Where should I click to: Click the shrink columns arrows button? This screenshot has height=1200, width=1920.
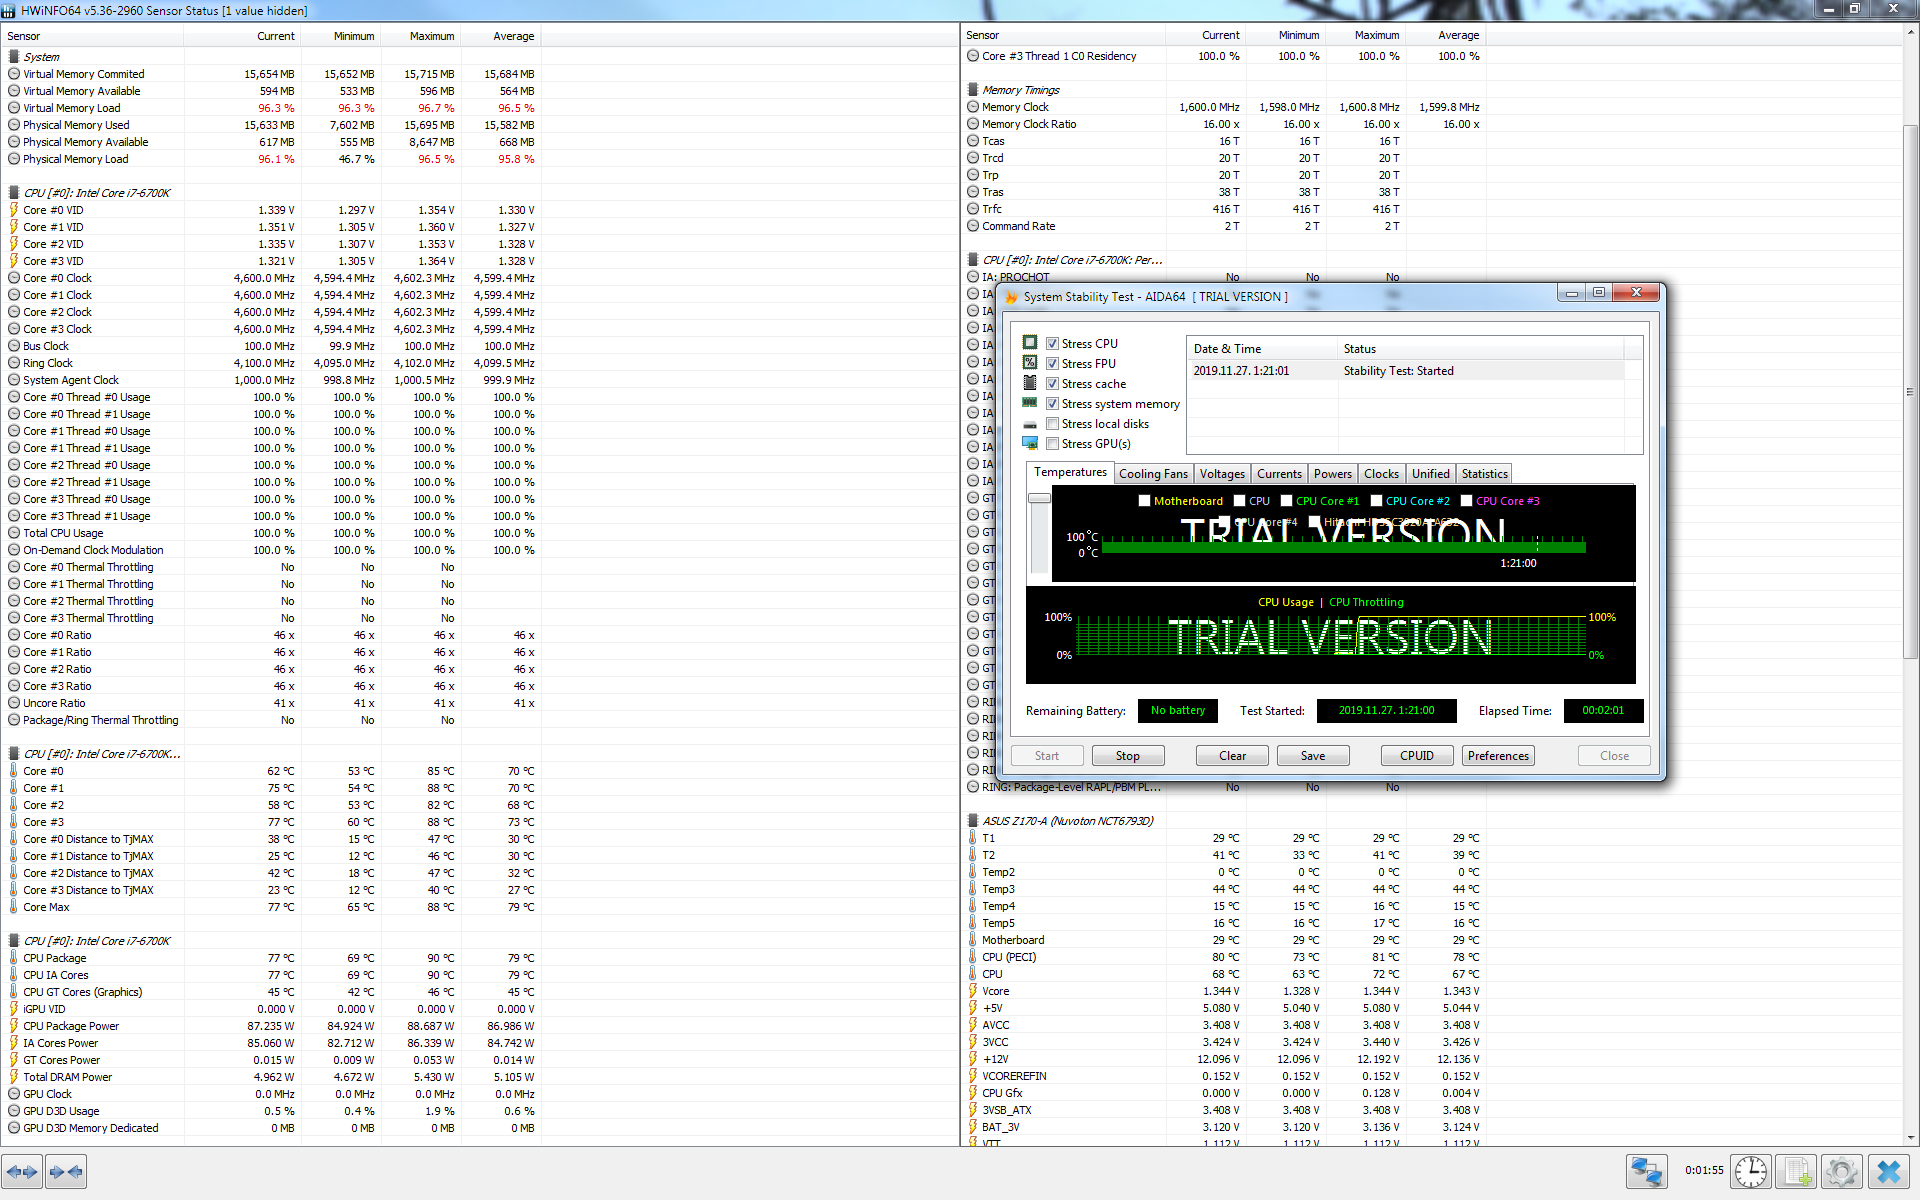coord(66,1171)
